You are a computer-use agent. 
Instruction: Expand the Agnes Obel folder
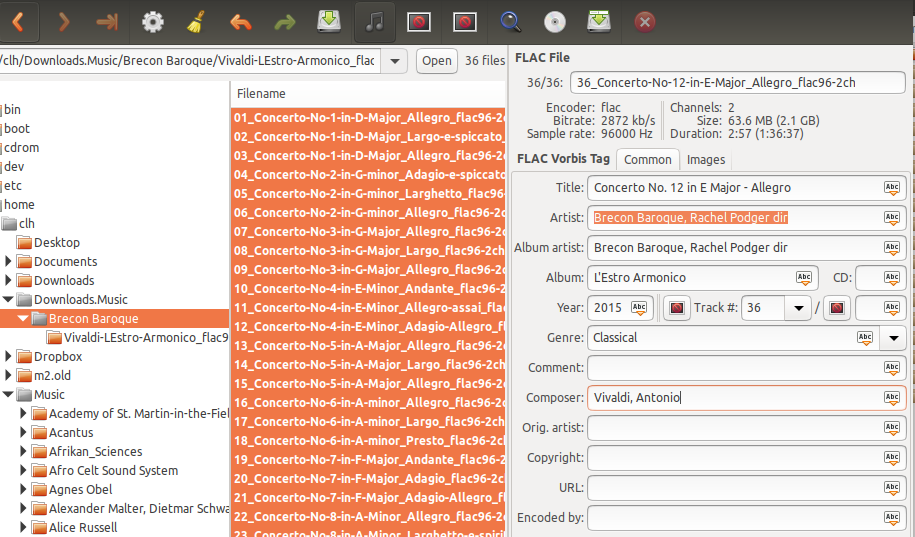[x=23, y=489]
